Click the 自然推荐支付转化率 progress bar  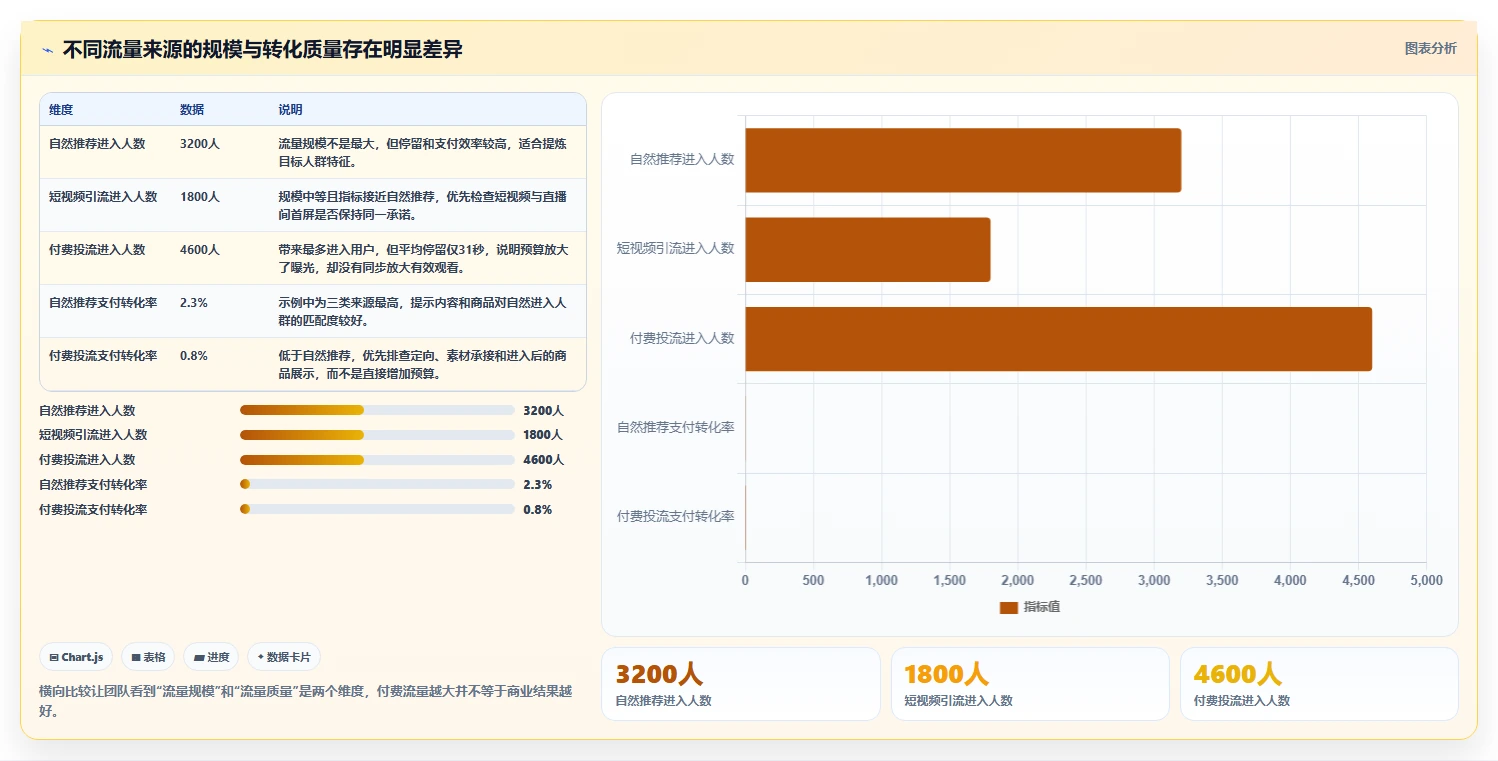click(x=377, y=484)
